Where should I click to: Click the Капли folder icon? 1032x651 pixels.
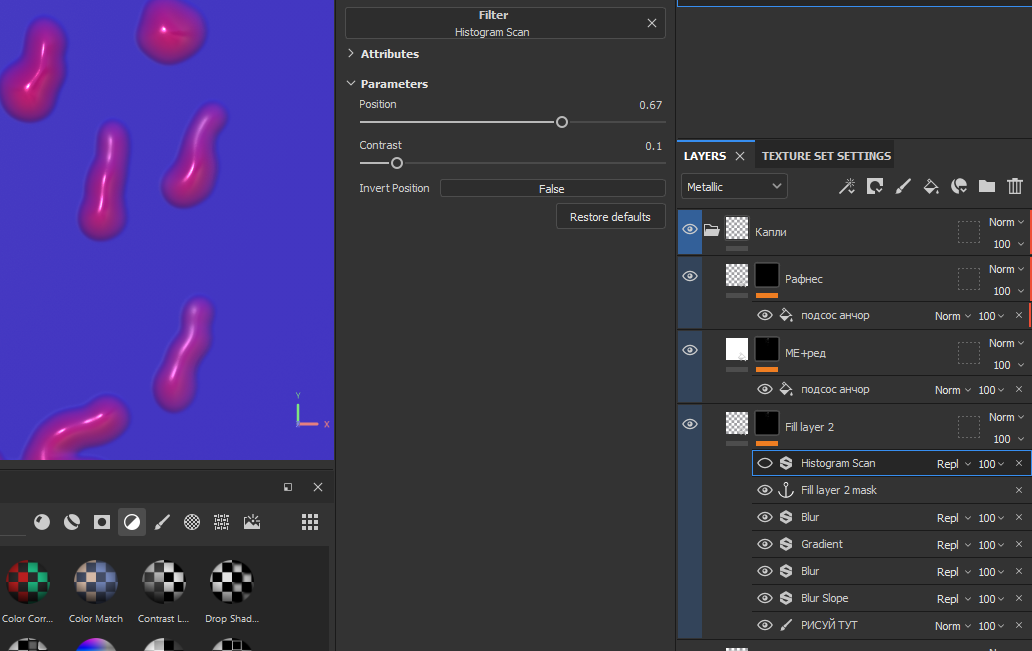[x=711, y=230]
